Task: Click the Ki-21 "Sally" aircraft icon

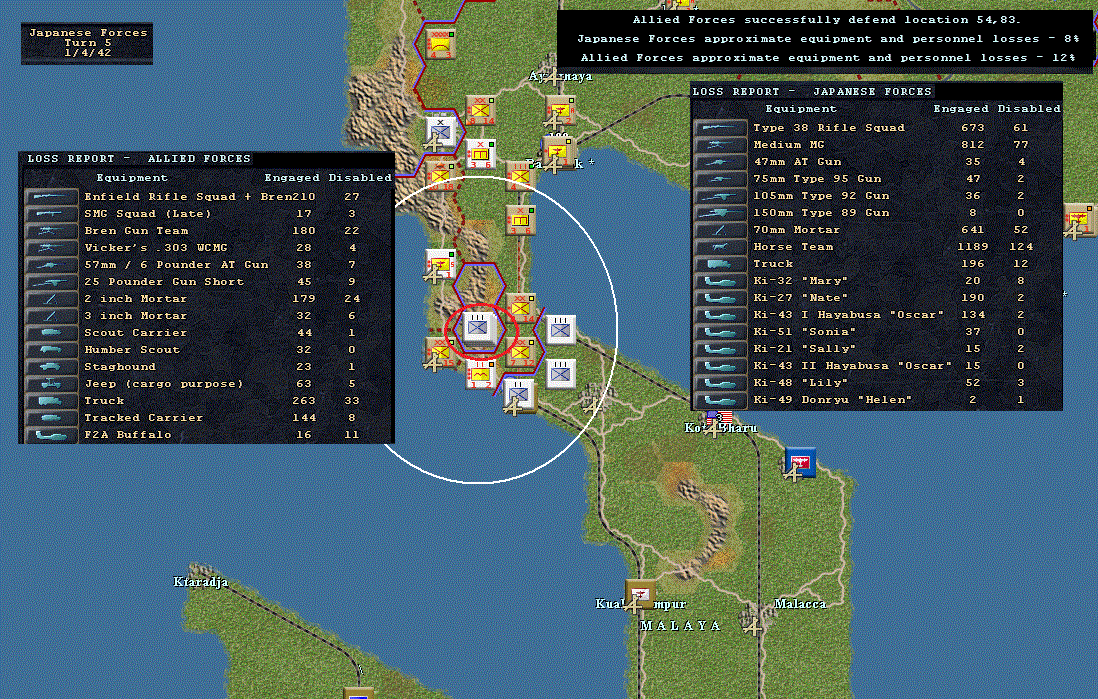Action: [x=721, y=349]
